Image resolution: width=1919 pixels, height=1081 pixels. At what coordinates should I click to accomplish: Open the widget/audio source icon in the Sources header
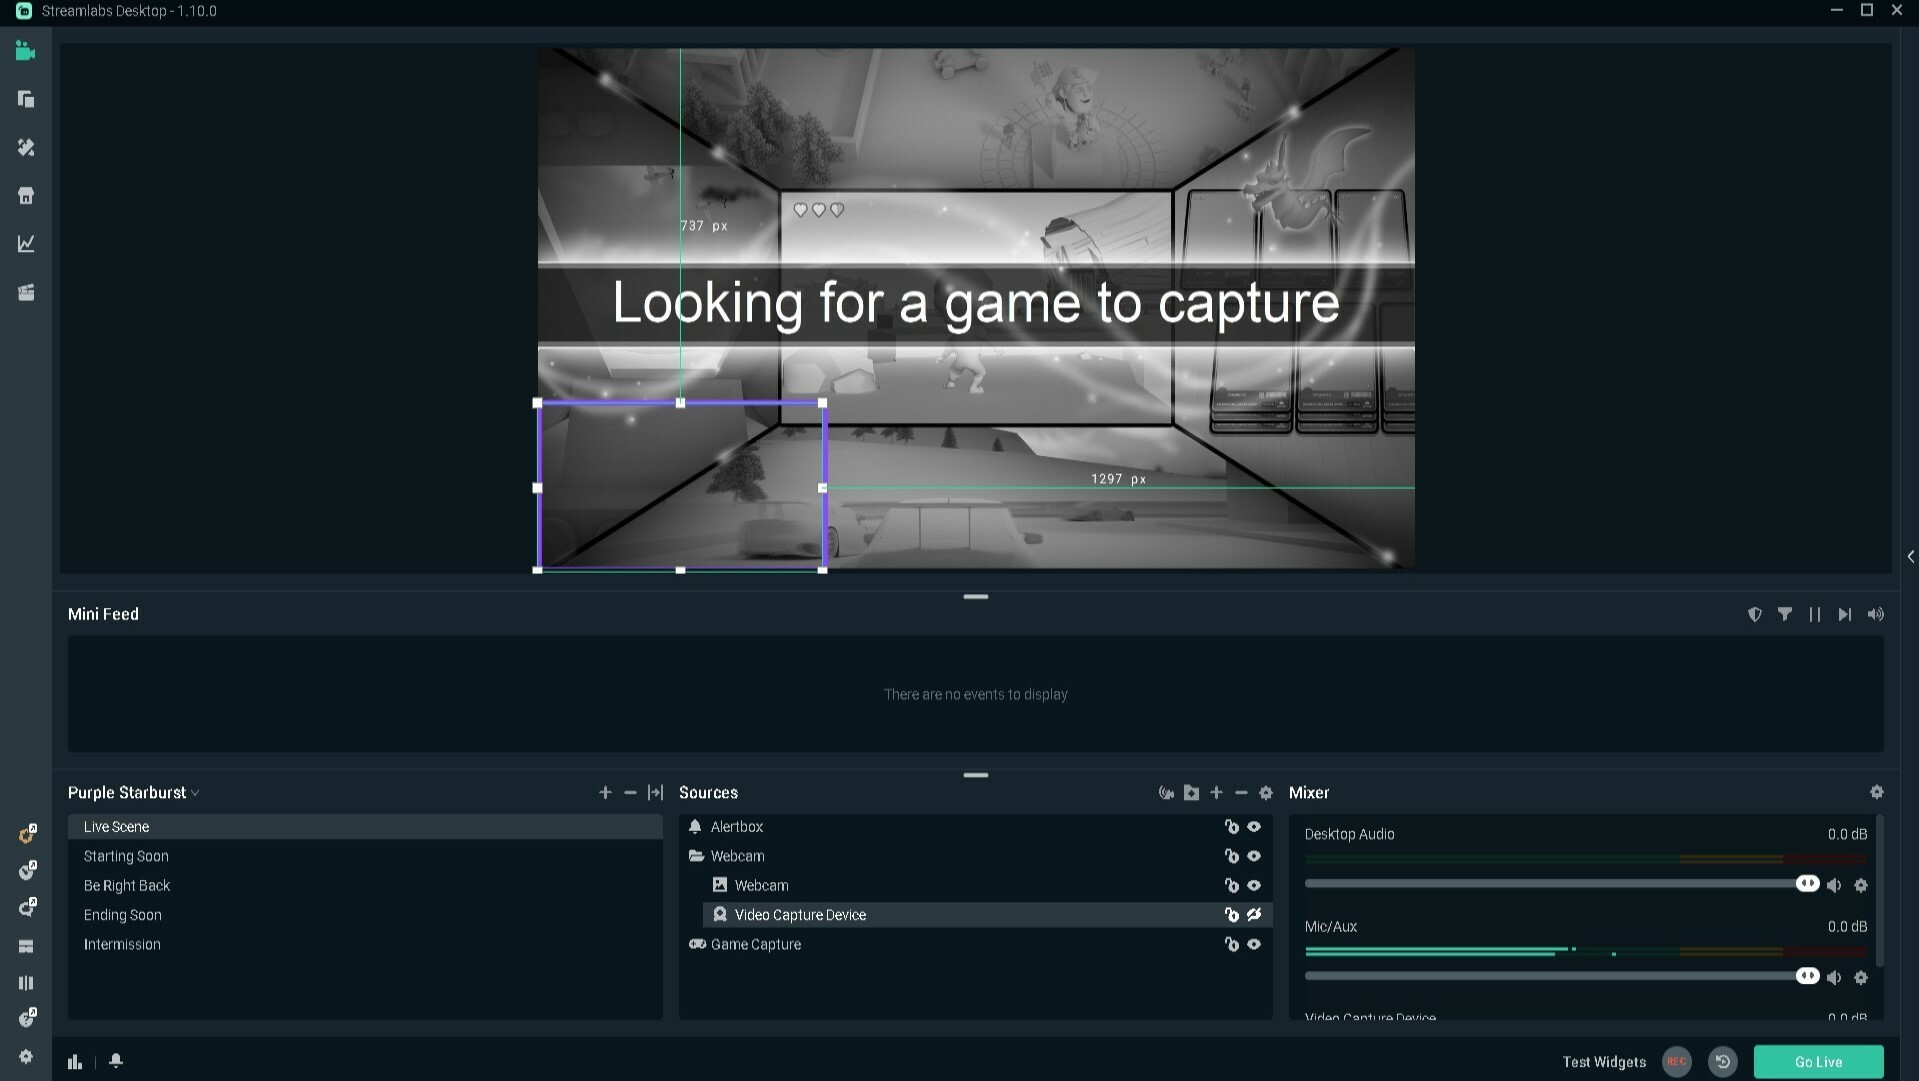pyautogui.click(x=1166, y=792)
